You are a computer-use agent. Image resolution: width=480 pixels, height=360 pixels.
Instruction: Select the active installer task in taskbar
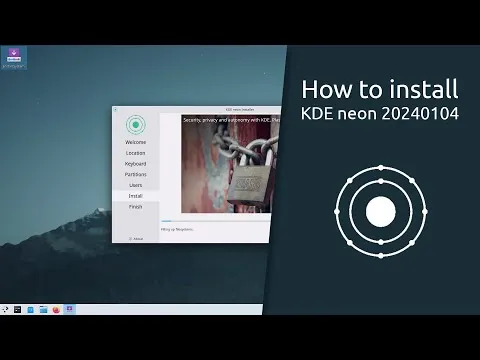(69, 309)
